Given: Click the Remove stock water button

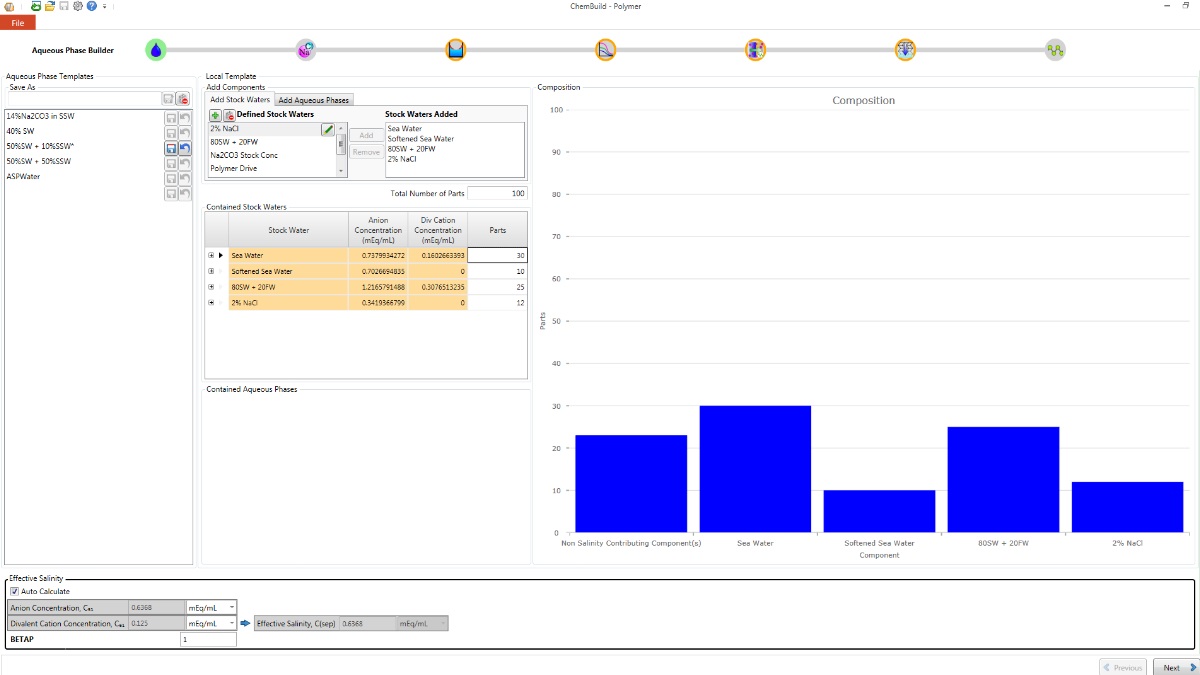Looking at the screenshot, I should [x=366, y=152].
